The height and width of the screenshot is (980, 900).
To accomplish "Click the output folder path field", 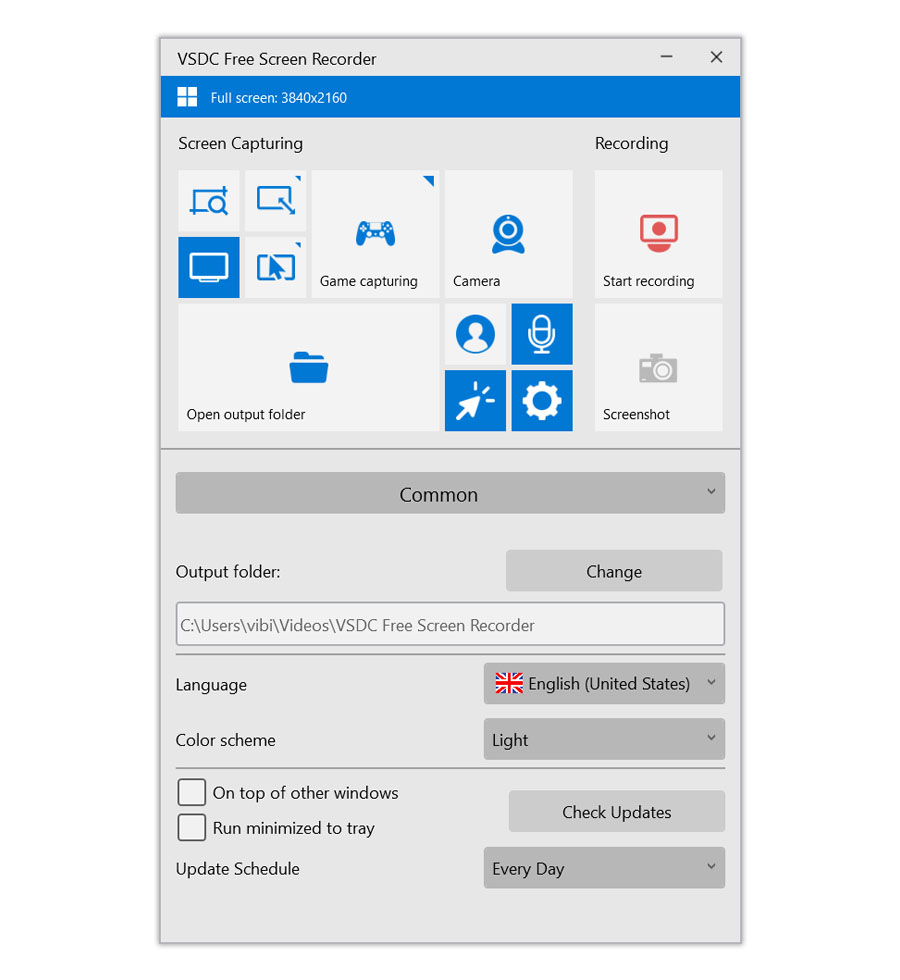I will pyautogui.click(x=450, y=624).
